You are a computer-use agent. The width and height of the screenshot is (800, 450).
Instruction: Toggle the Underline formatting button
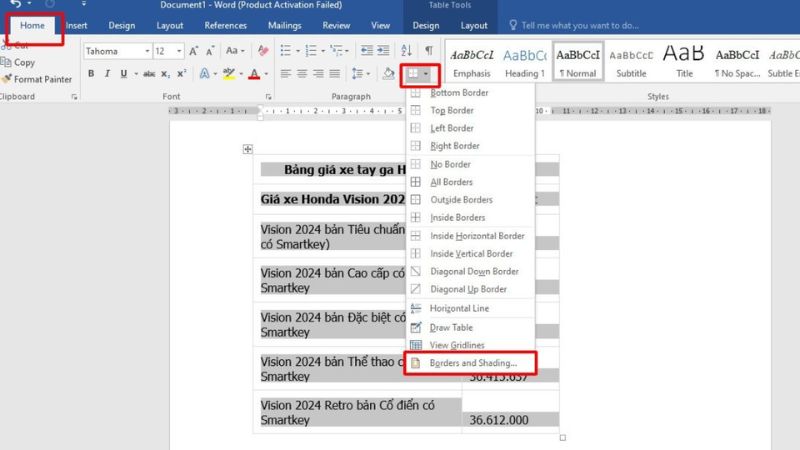click(123, 73)
